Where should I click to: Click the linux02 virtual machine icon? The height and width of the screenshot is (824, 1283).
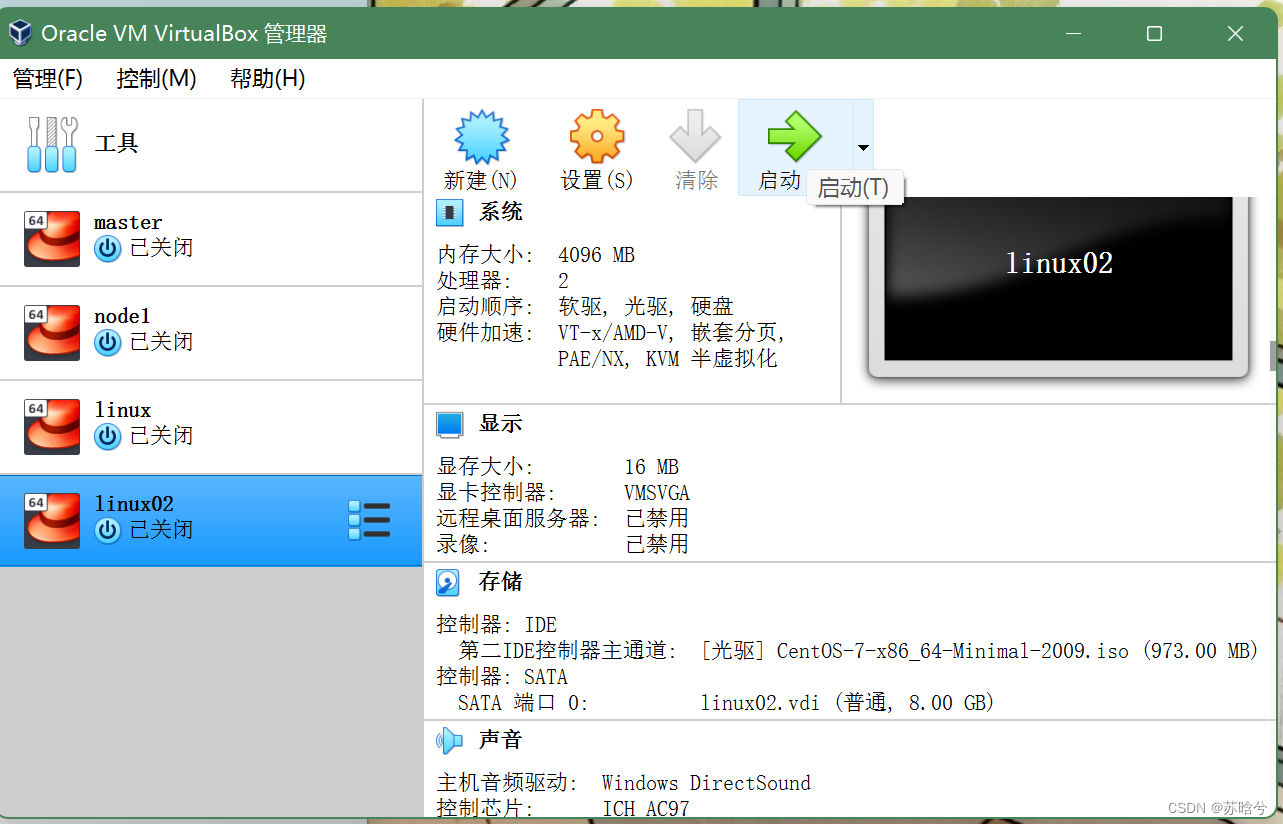pos(52,520)
